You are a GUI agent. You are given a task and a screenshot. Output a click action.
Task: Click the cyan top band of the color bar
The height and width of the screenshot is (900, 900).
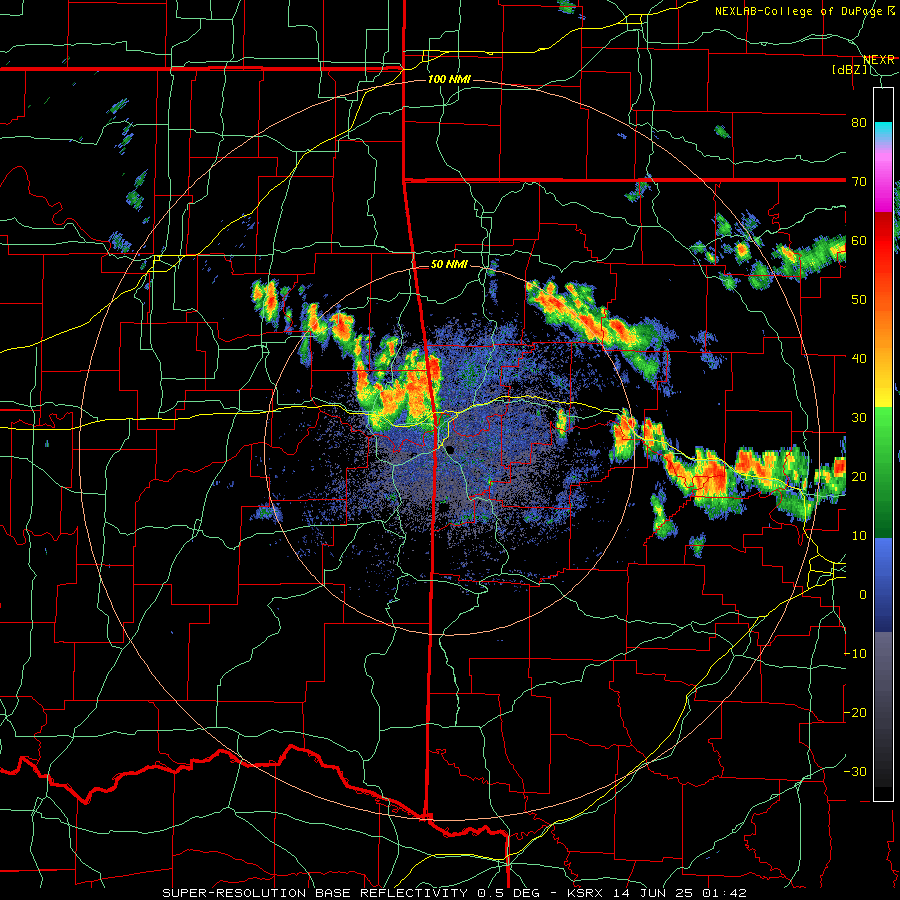pos(883,131)
